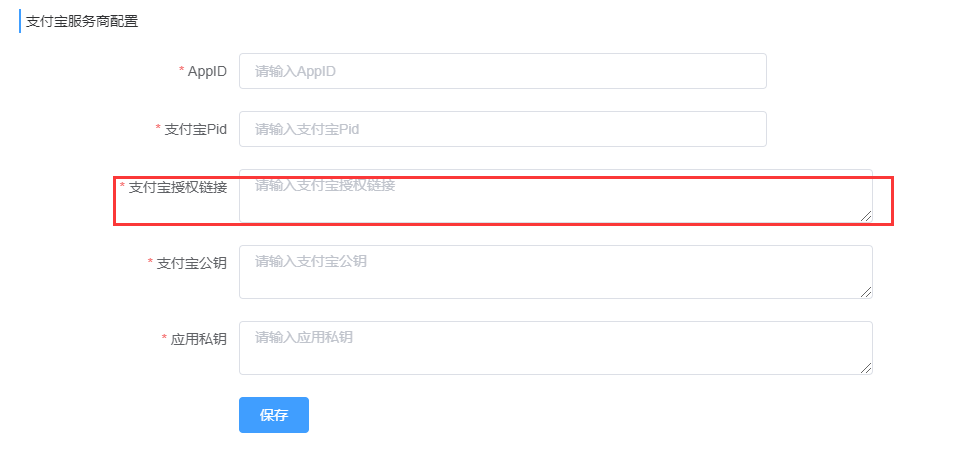Viewport: 967px width, 473px height.
Task: Click the red asterisk beside AppID
Action: click(182, 71)
